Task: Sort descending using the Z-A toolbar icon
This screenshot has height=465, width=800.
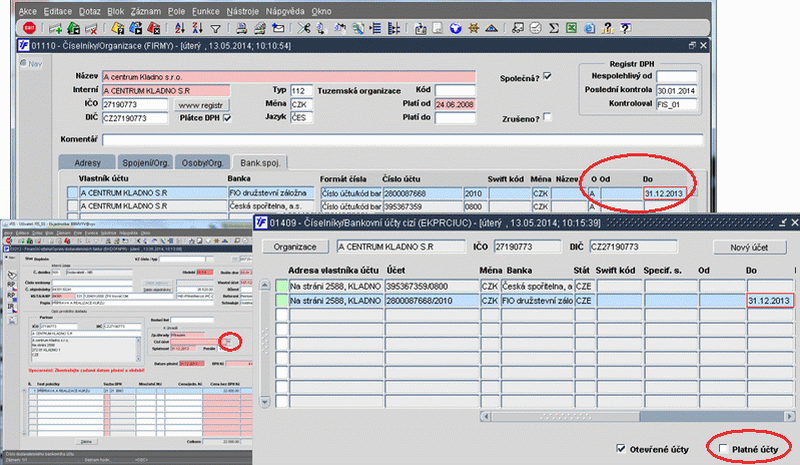Action: tap(198, 29)
